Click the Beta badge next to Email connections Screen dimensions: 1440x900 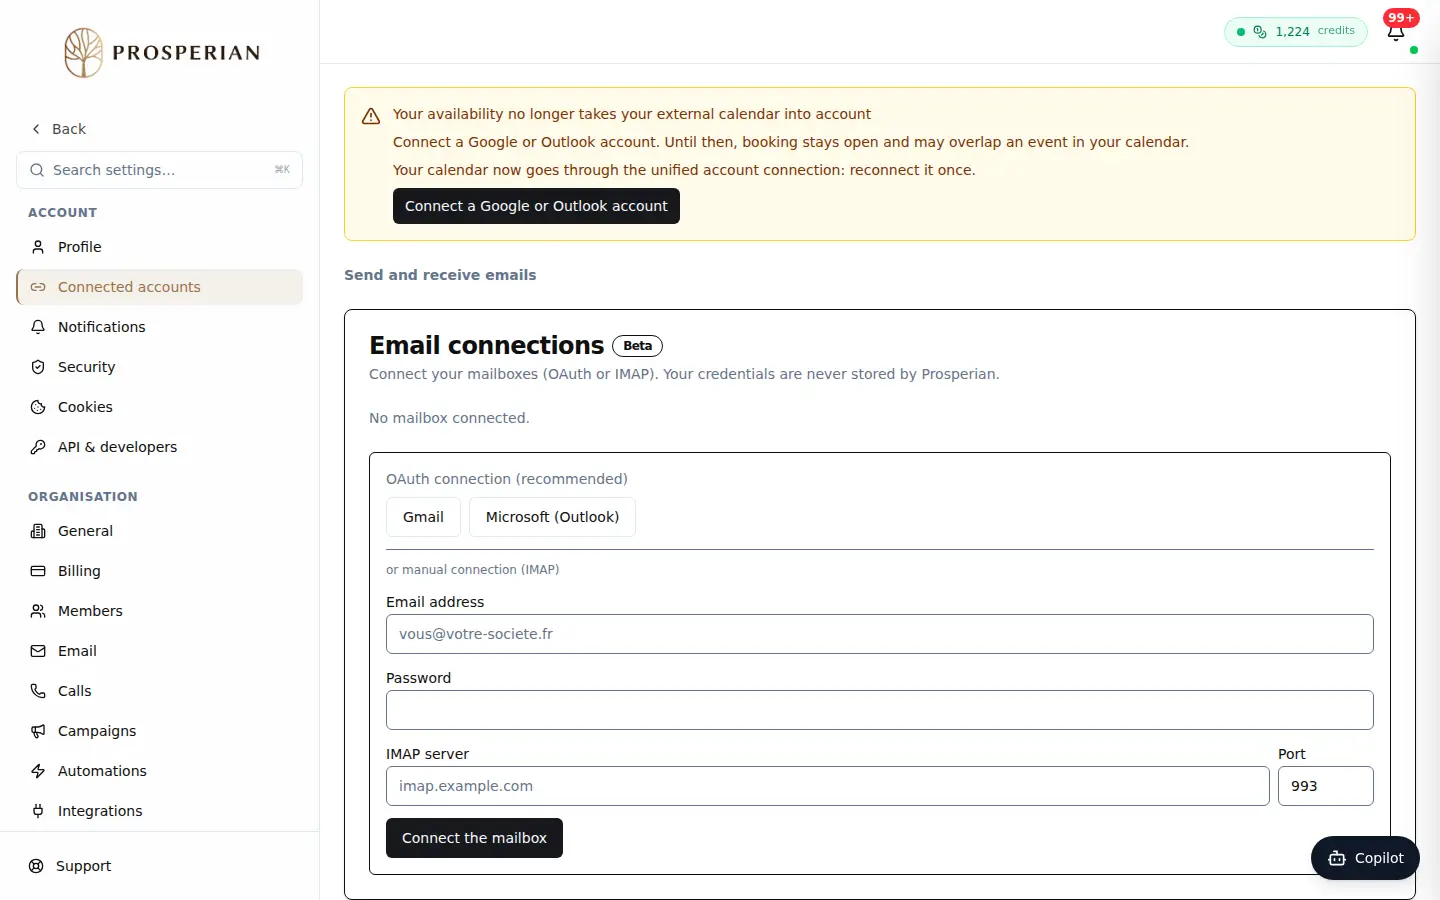(637, 346)
